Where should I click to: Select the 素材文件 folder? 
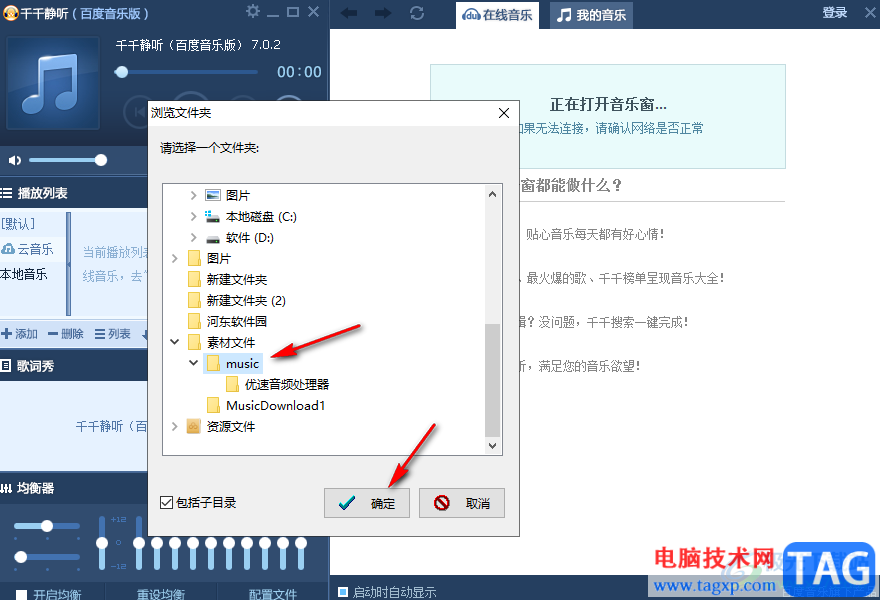coord(221,342)
